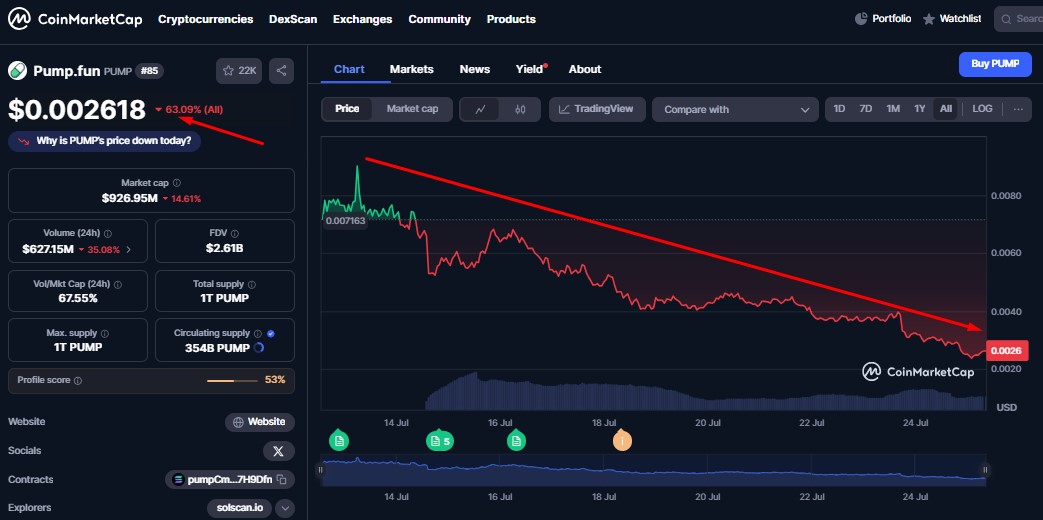Toggle the LOG scale option

point(982,109)
